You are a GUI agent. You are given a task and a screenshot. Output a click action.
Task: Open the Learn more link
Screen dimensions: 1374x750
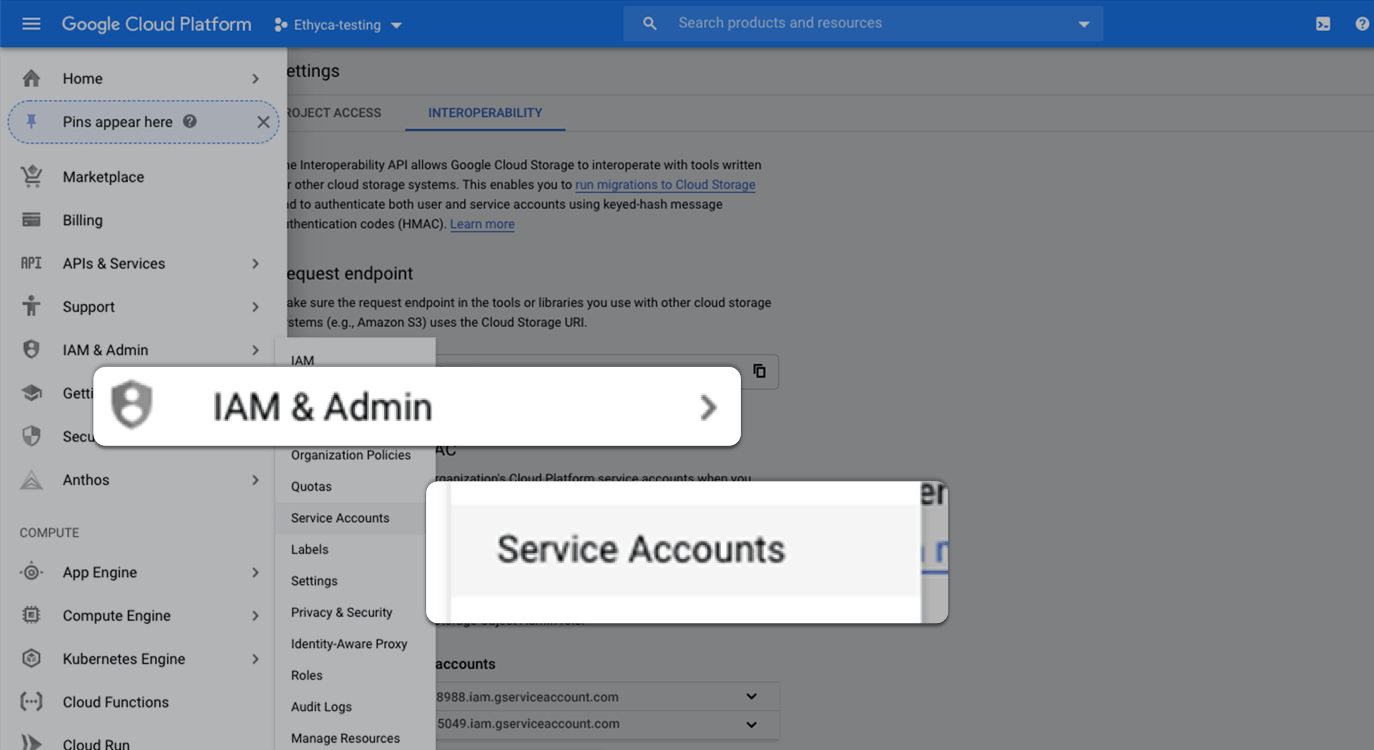tap(482, 224)
